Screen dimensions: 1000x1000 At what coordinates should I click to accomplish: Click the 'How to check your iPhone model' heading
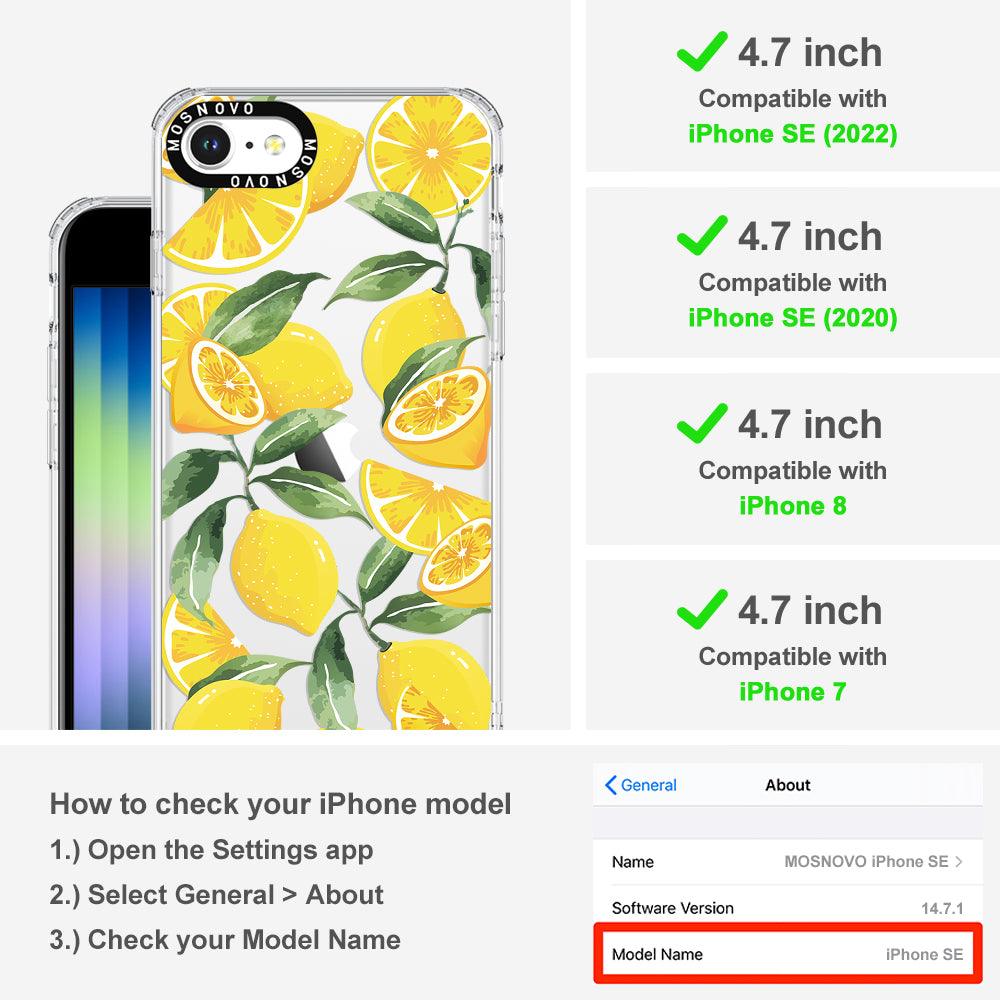point(281,804)
